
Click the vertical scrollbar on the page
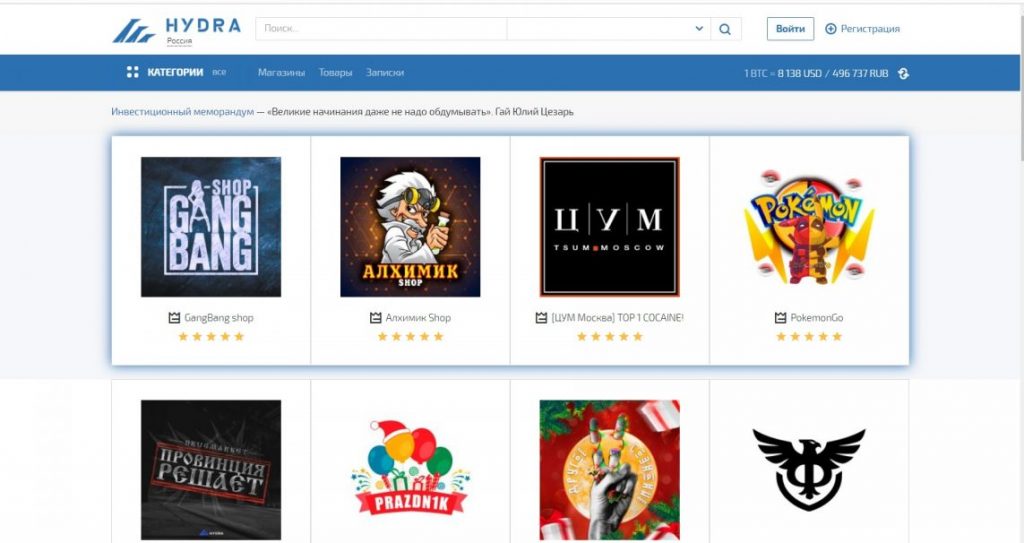[x=1019, y=80]
